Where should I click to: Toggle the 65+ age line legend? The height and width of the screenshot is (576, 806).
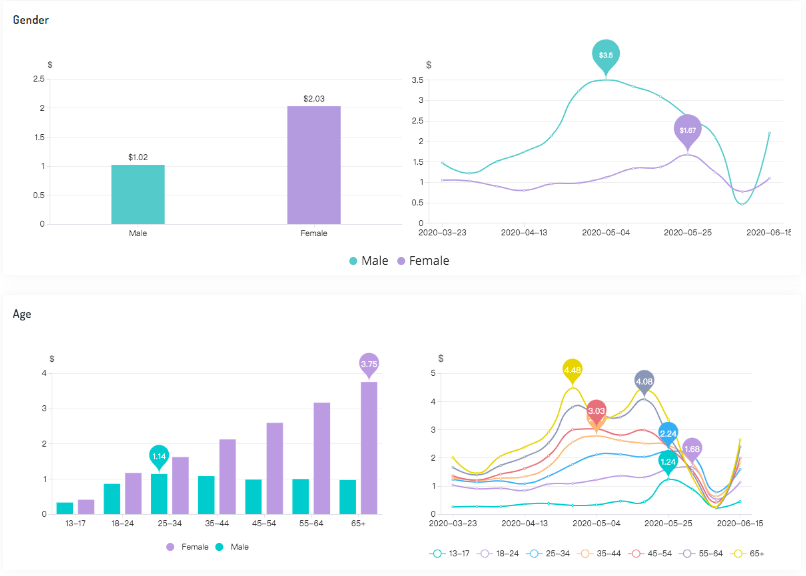tap(748, 553)
